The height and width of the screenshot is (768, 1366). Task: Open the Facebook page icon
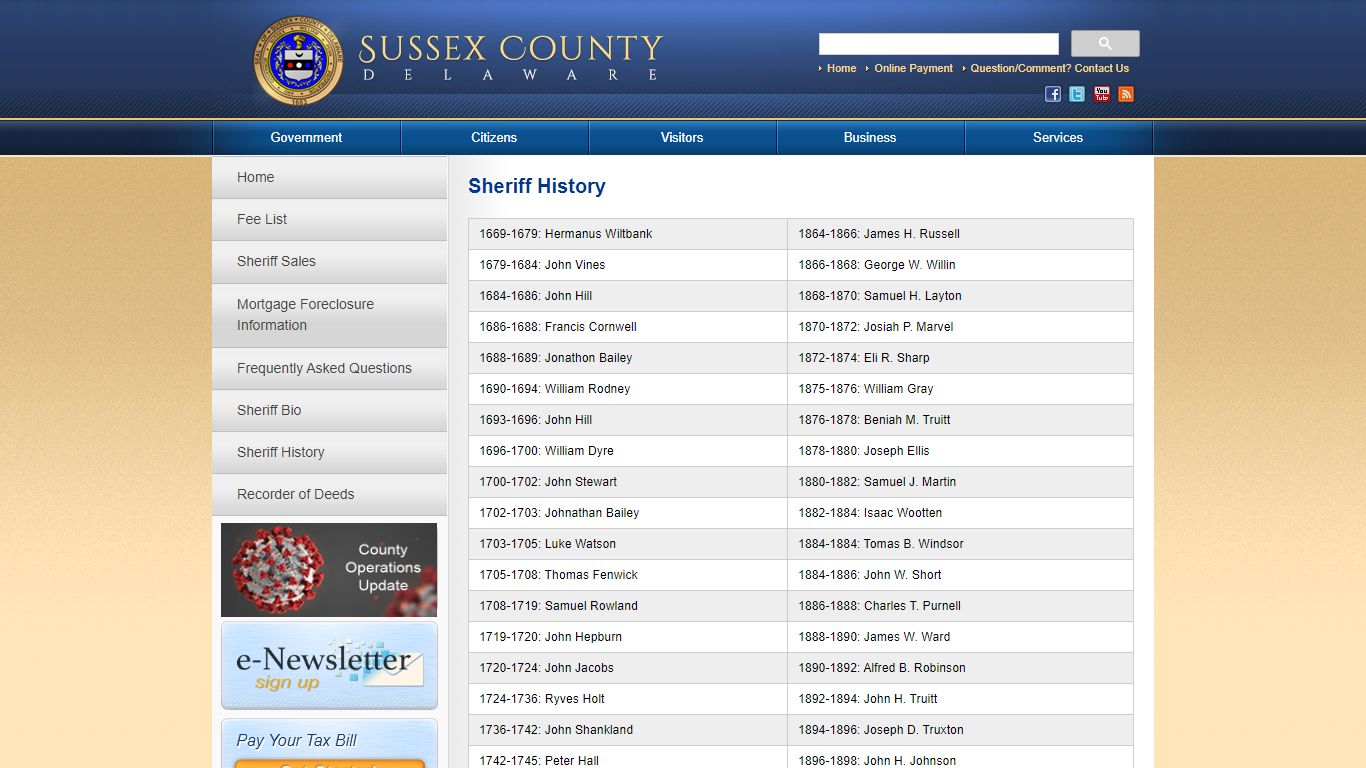[1053, 94]
